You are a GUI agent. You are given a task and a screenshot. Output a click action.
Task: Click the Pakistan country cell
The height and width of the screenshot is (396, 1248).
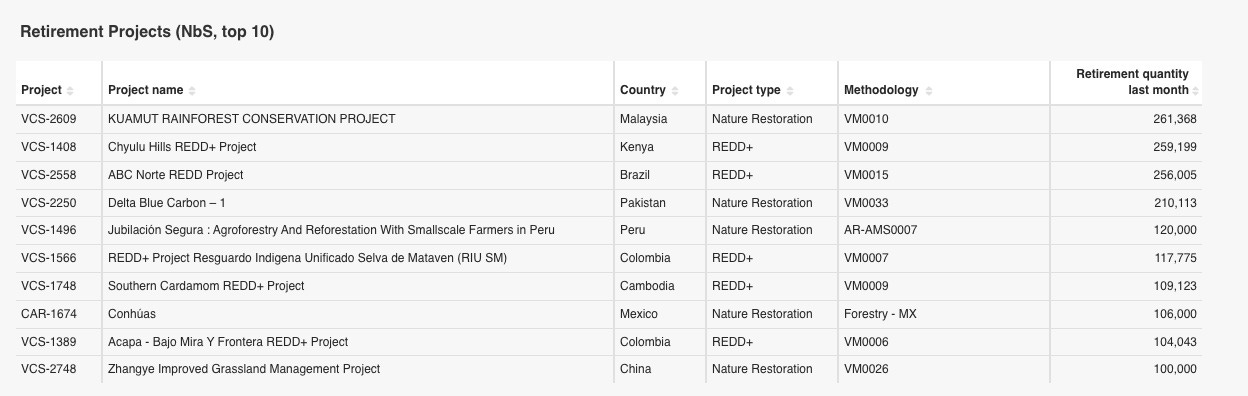tap(642, 203)
